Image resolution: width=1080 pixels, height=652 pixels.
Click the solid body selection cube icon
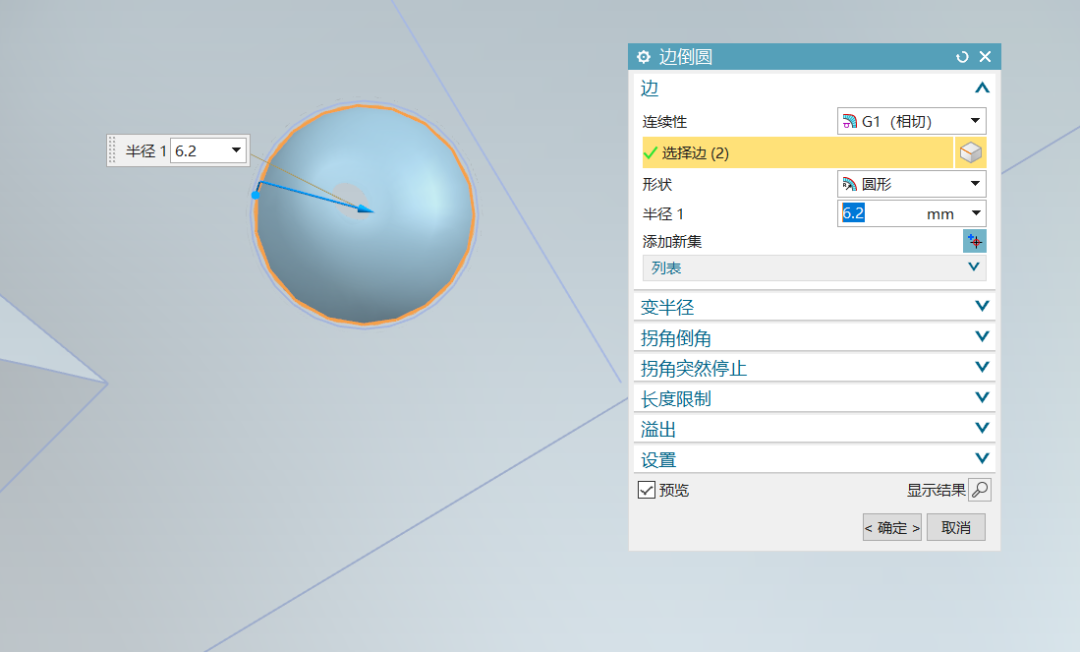point(973,152)
